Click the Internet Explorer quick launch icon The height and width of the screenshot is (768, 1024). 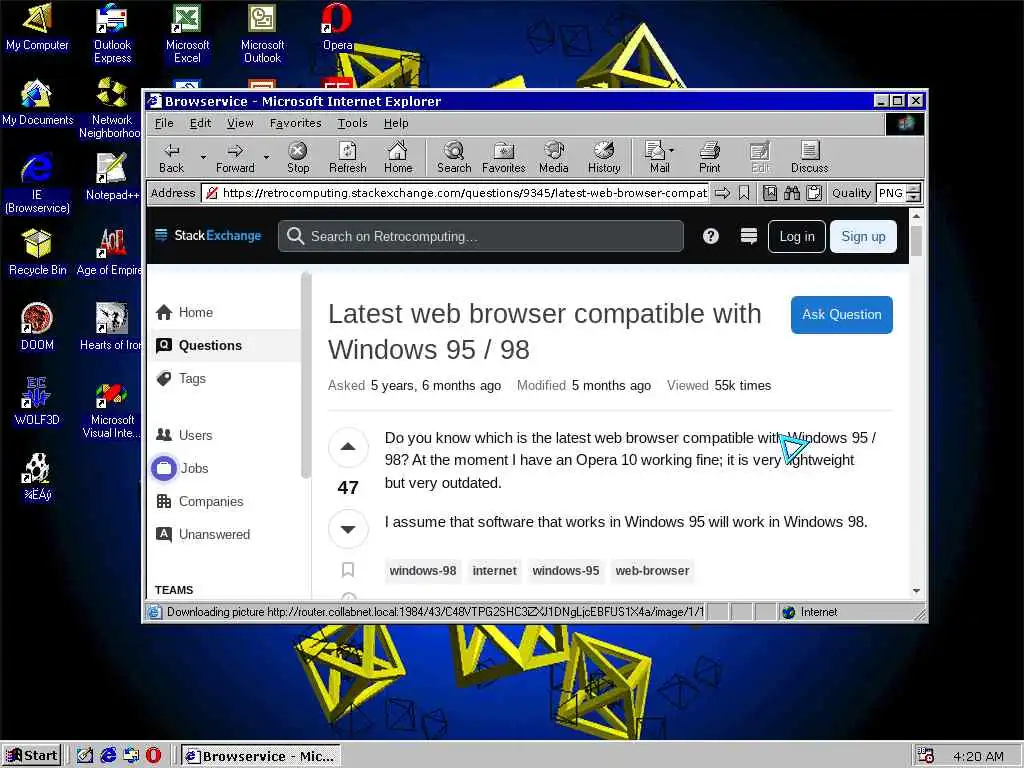[108, 756]
